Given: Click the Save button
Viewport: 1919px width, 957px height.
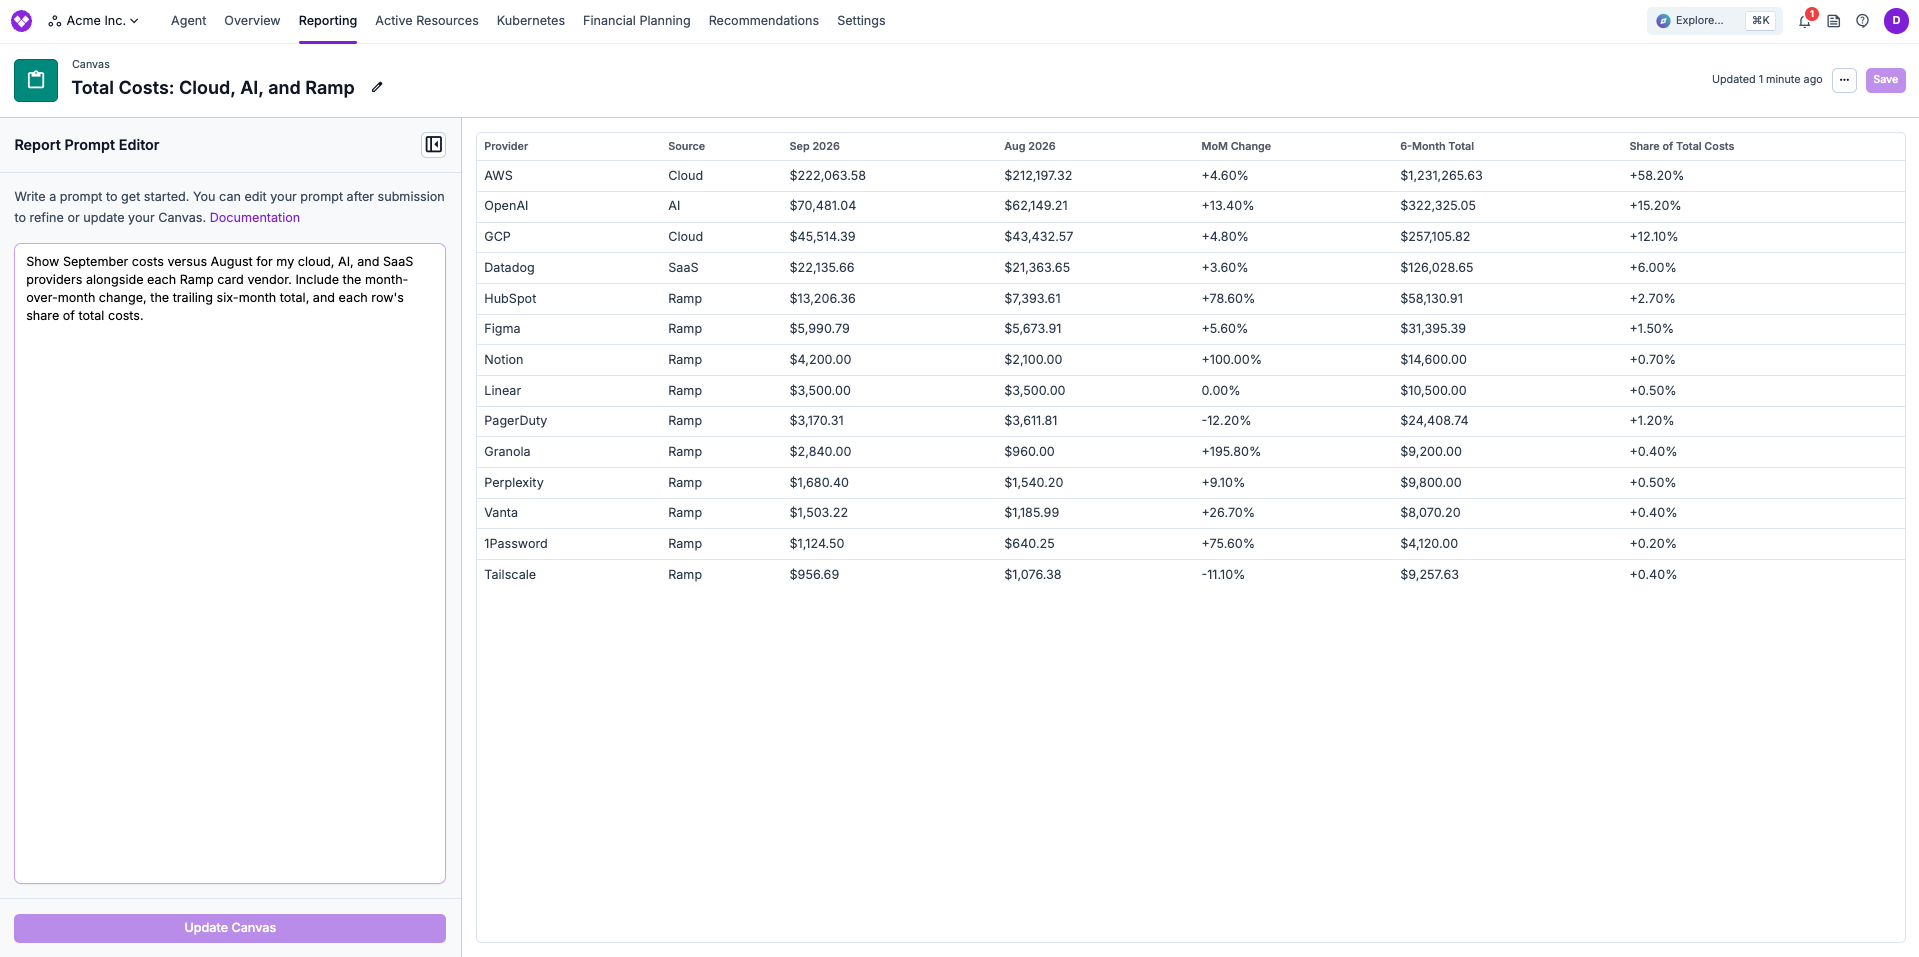Looking at the screenshot, I should 1885,80.
